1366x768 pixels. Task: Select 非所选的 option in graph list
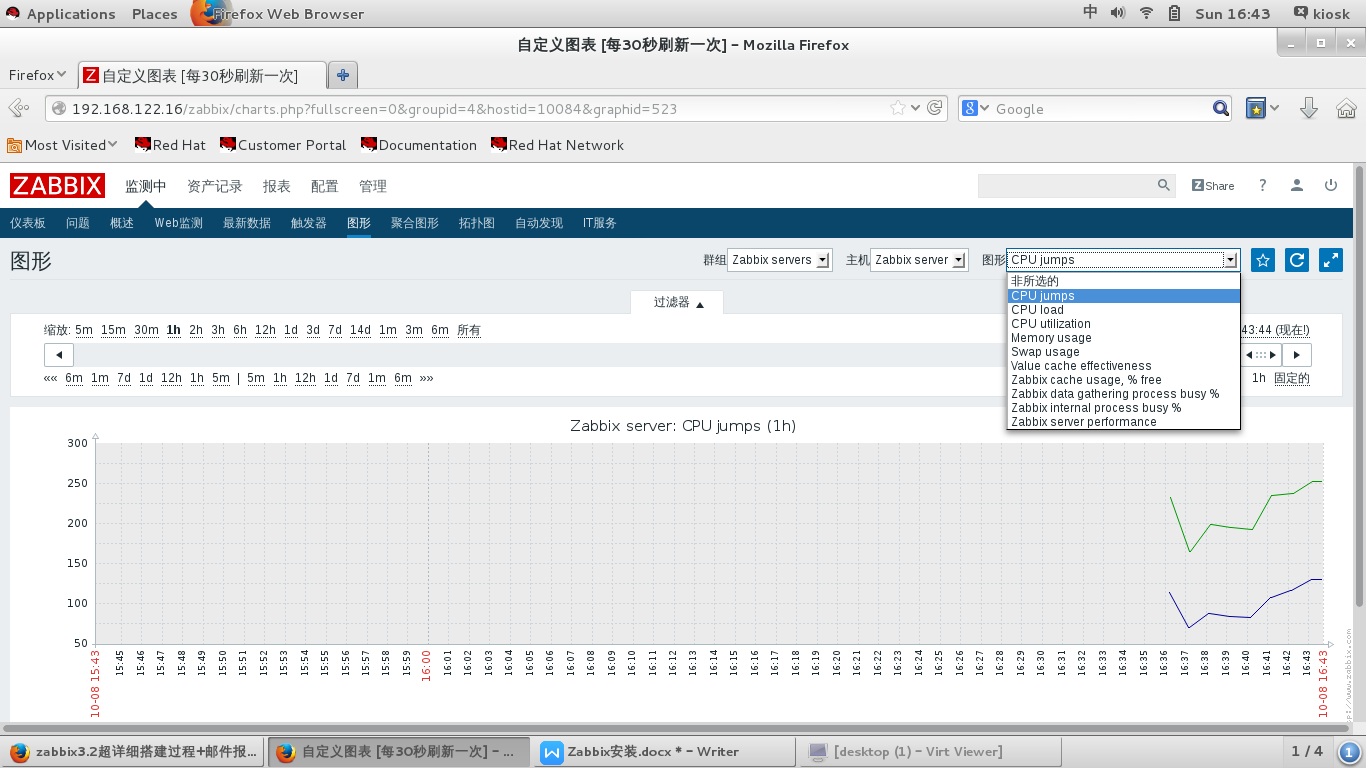tap(1124, 281)
